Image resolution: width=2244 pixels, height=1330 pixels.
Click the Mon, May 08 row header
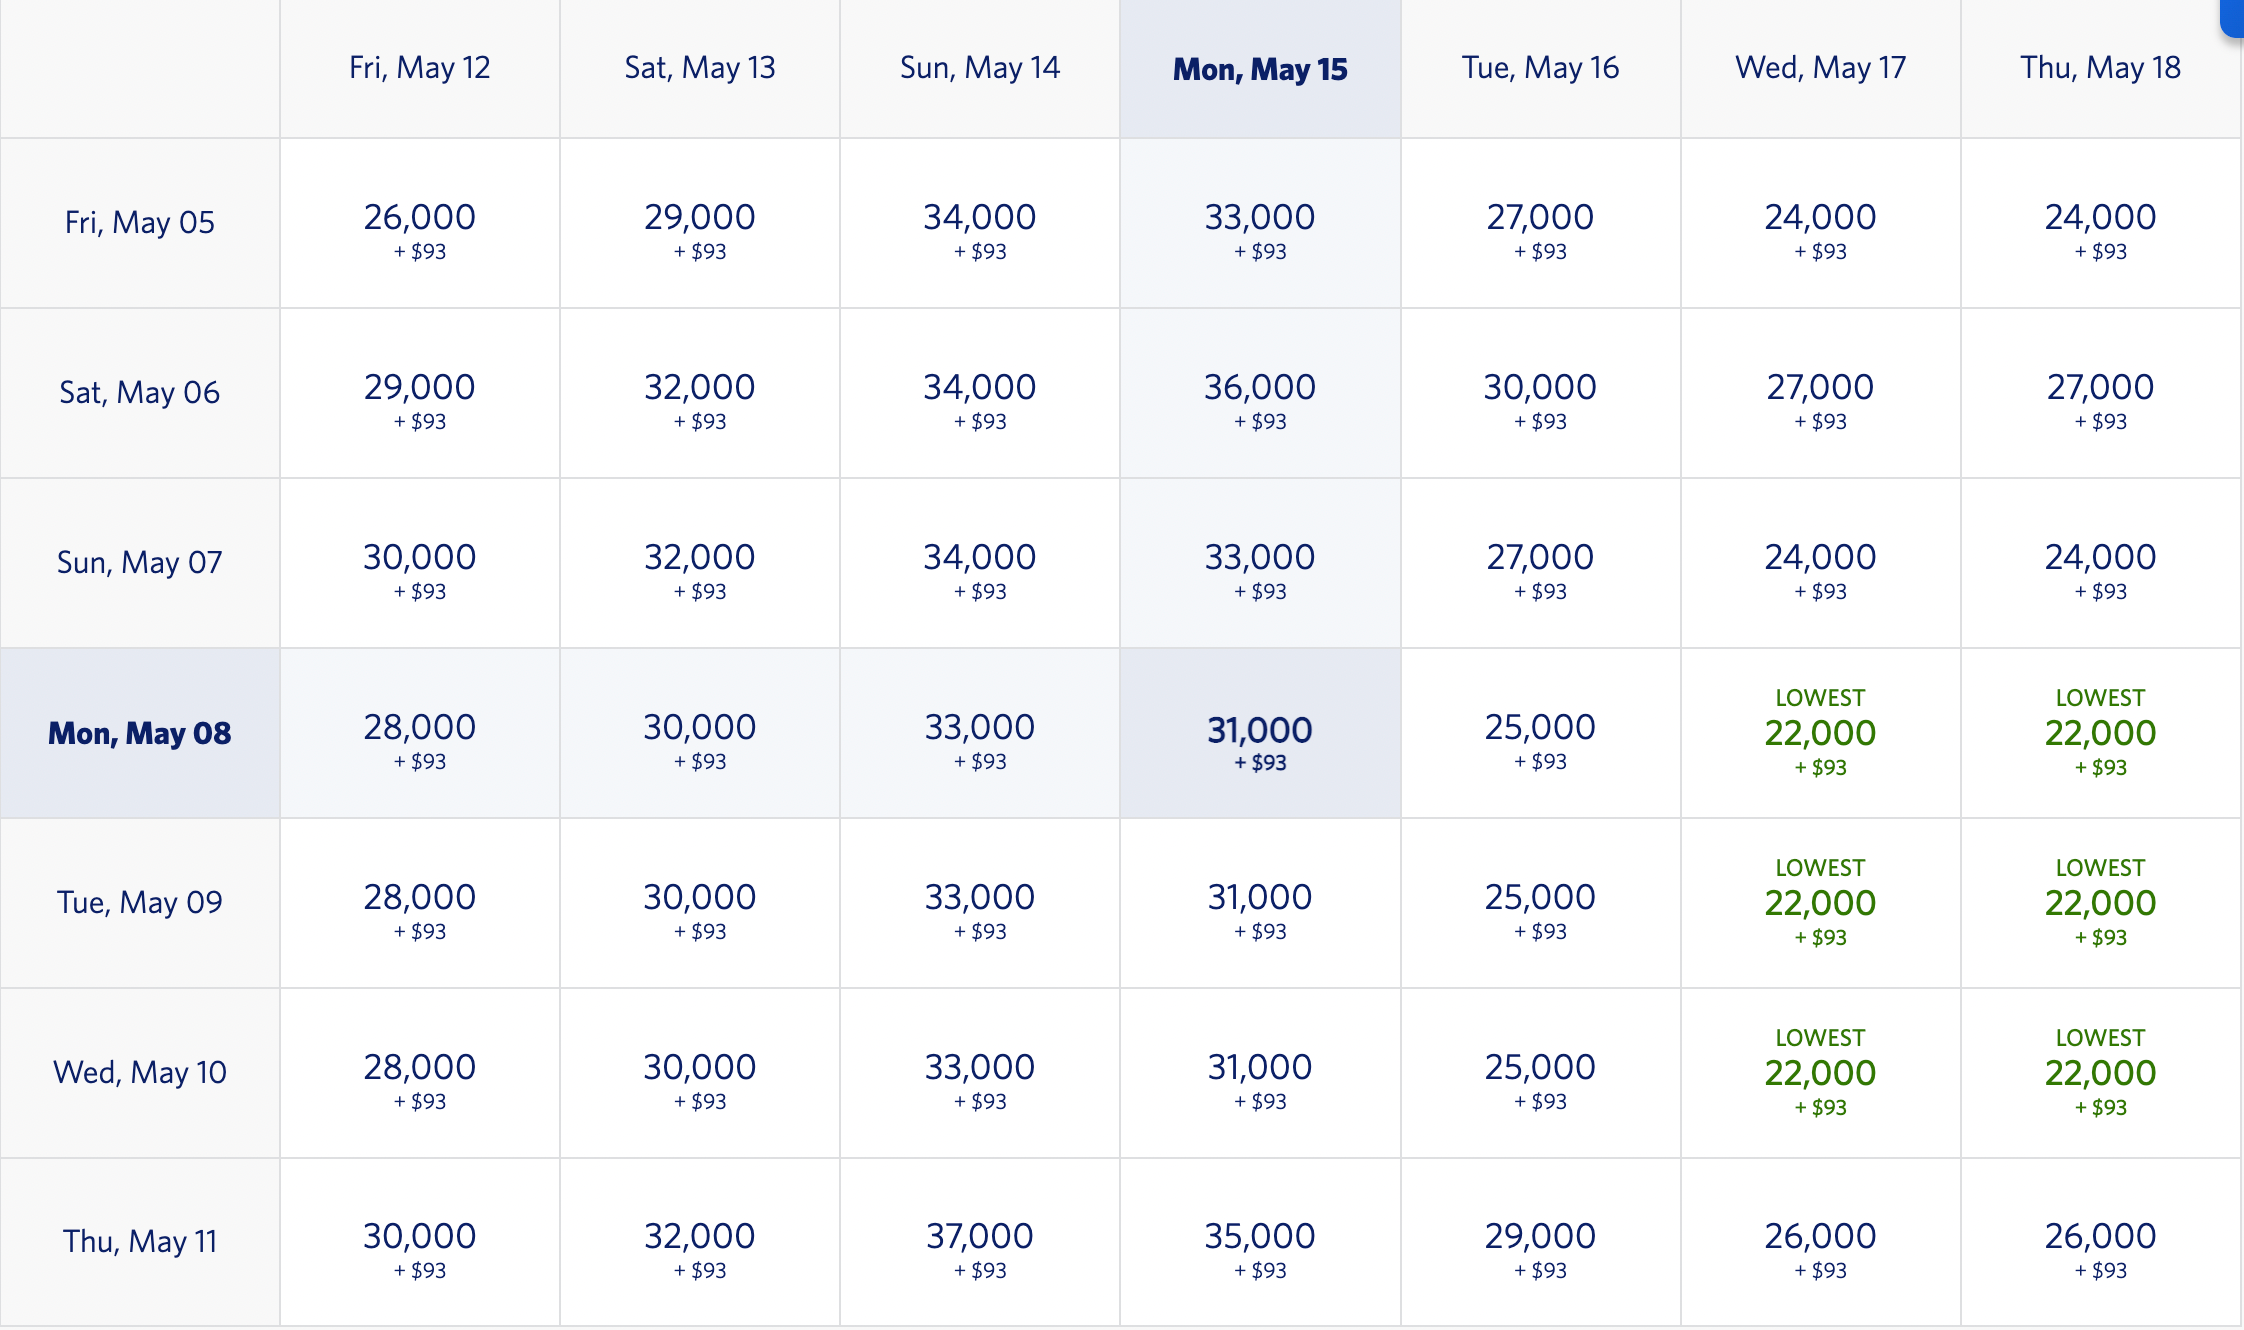click(x=140, y=733)
